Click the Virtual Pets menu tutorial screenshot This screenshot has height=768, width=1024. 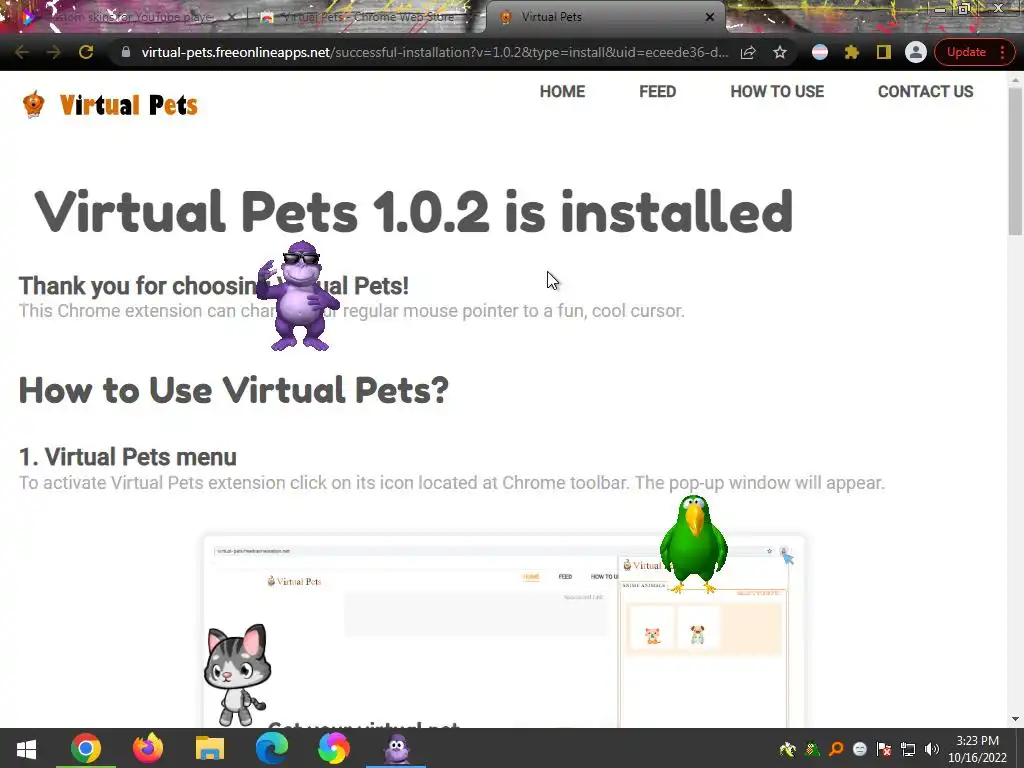pos(504,631)
